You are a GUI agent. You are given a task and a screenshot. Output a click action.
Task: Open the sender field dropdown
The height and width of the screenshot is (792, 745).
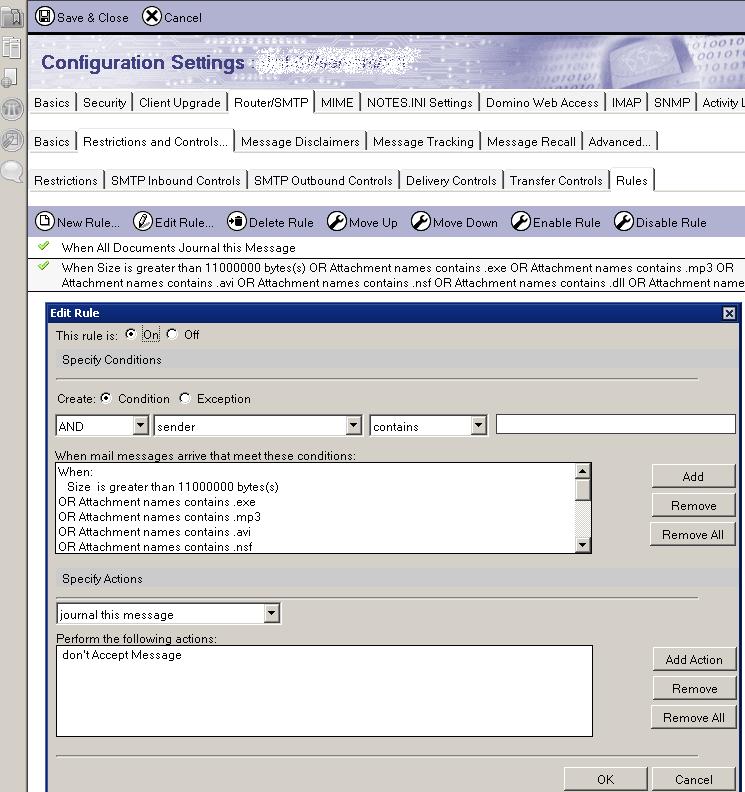click(354, 425)
